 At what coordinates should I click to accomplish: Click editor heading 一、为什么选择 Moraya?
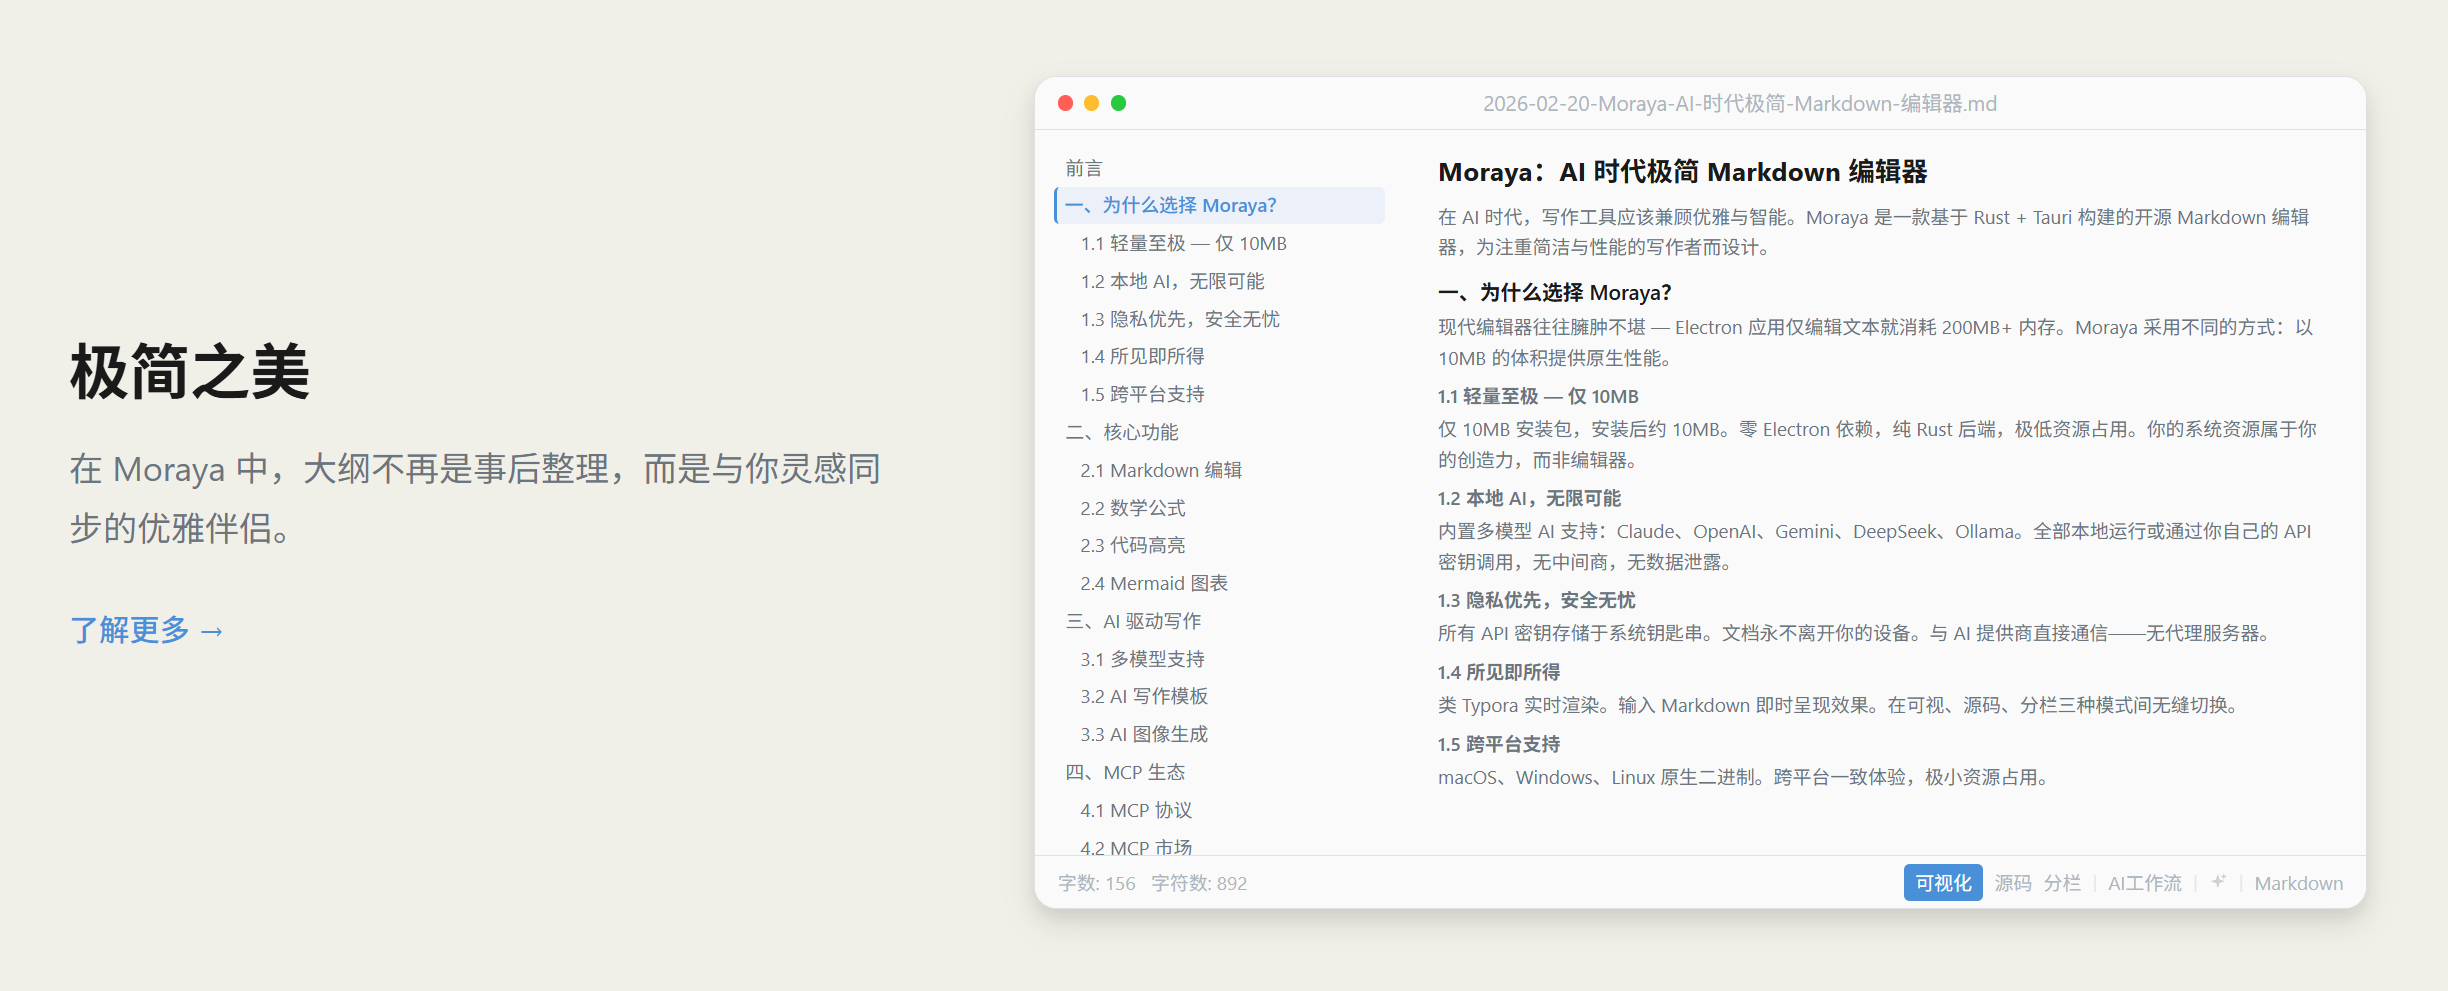click(1554, 292)
